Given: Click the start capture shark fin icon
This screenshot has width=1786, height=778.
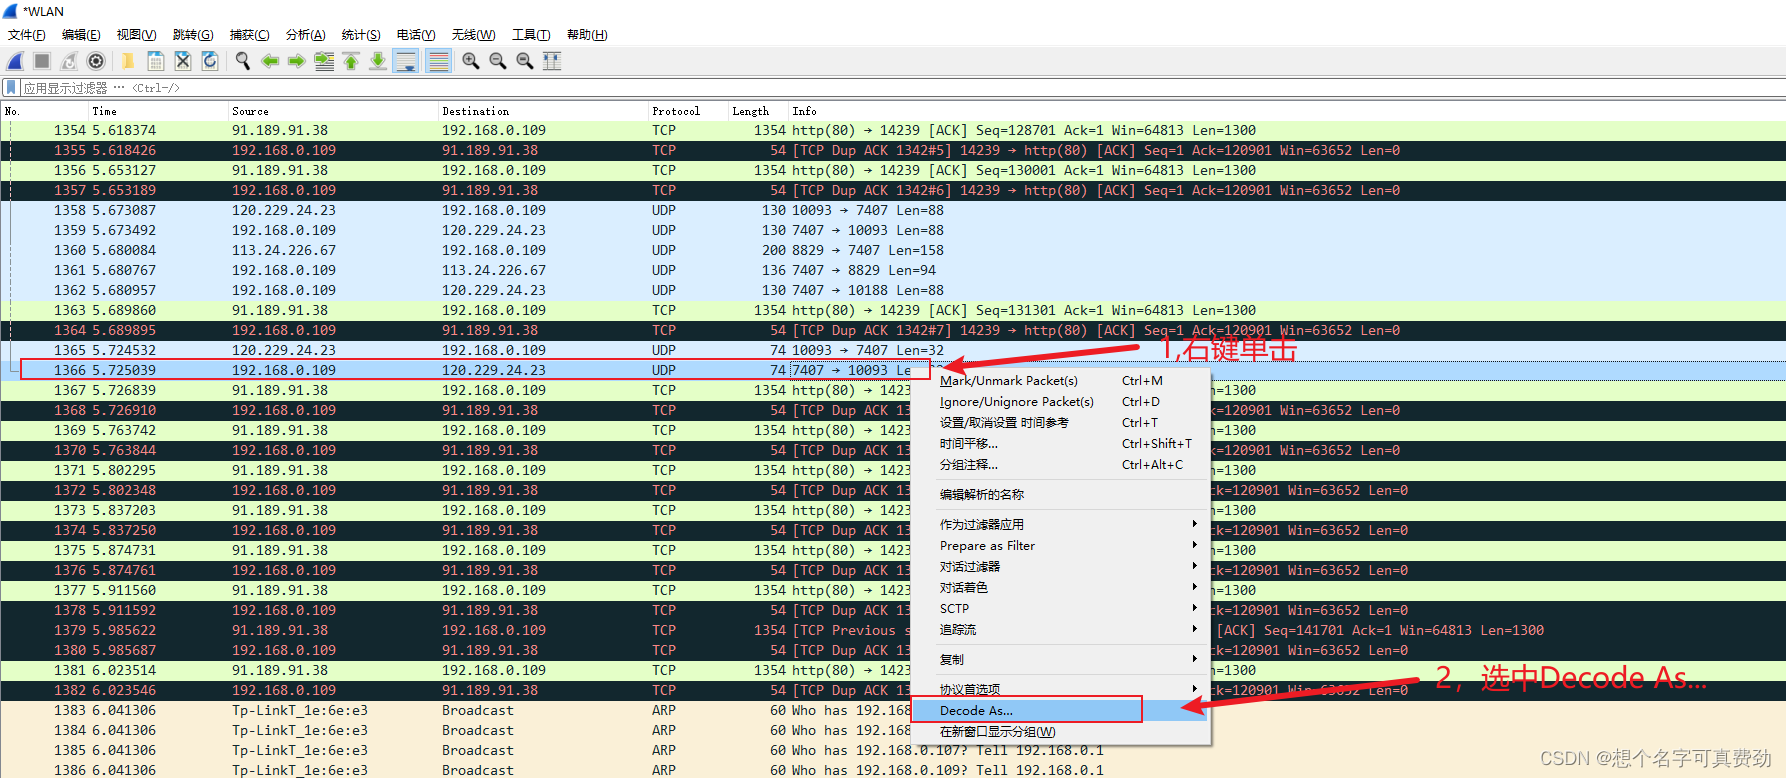Looking at the screenshot, I should 15,61.
